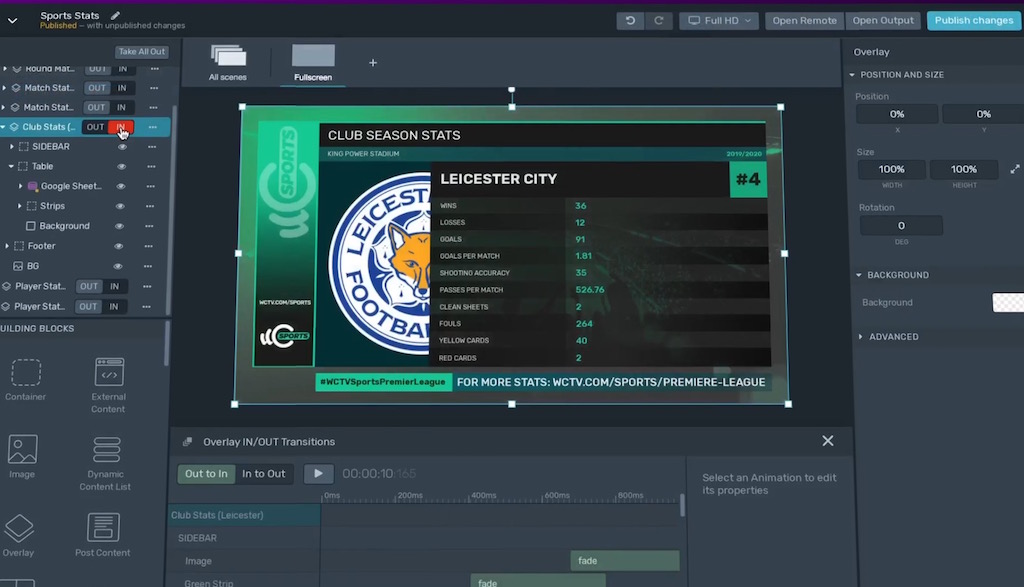Open the top-left collapse chevron menu
Image resolution: width=1024 pixels, height=587 pixels.
[x=12, y=20]
